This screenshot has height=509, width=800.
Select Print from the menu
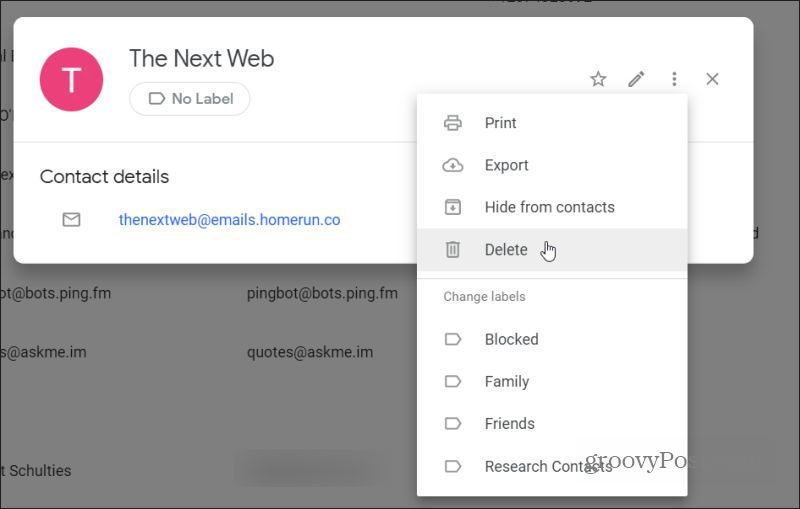[552, 123]
